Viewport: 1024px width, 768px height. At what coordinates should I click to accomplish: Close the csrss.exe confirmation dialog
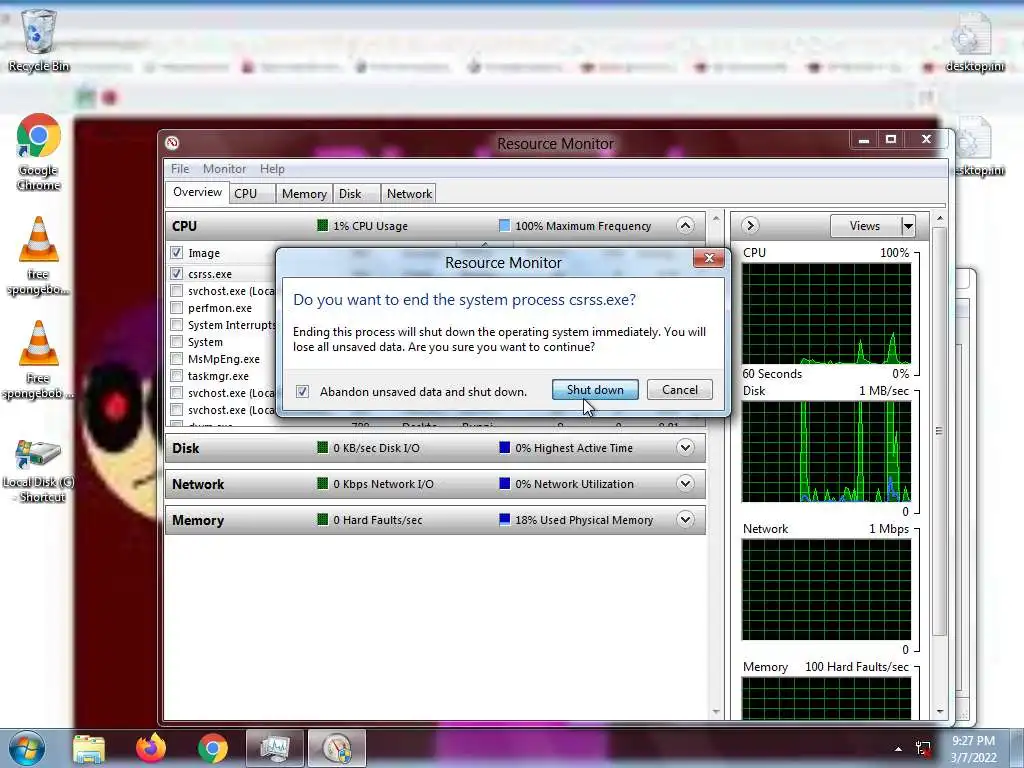click(709, 259)
